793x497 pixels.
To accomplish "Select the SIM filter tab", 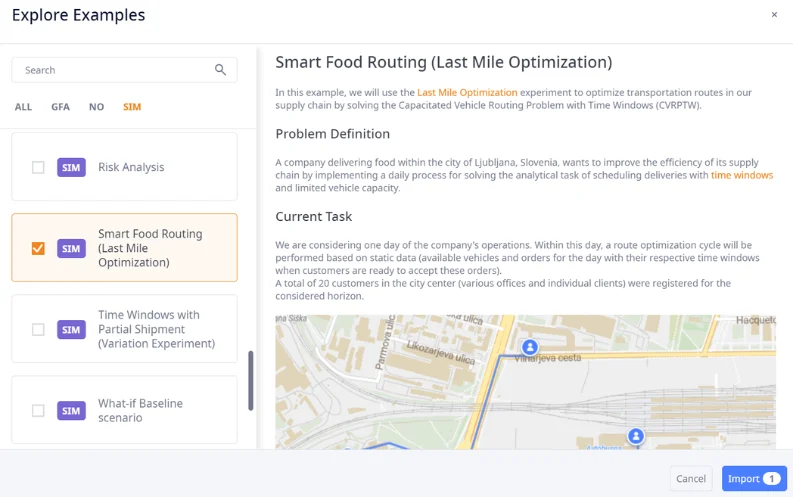I will (x=132, y=107).
